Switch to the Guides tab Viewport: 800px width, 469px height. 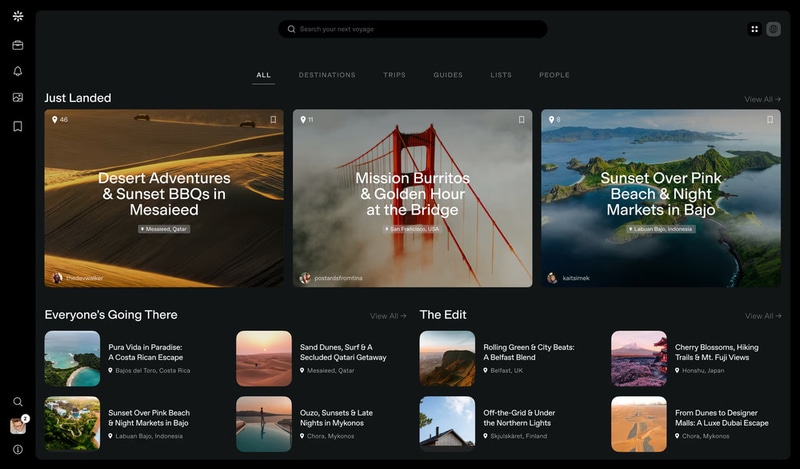coord(448,75)
